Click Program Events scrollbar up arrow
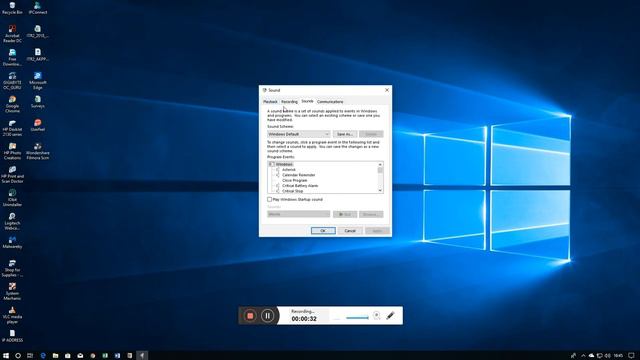The image size is (640, 360). point(380,164)
